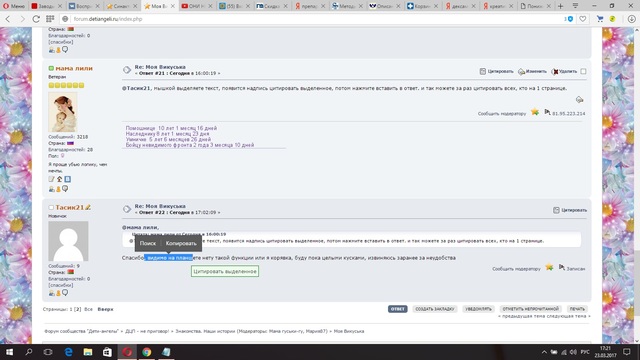Click the star thank icon in reply #22
This screenshot has height=360, width=640.
point(549,267)
